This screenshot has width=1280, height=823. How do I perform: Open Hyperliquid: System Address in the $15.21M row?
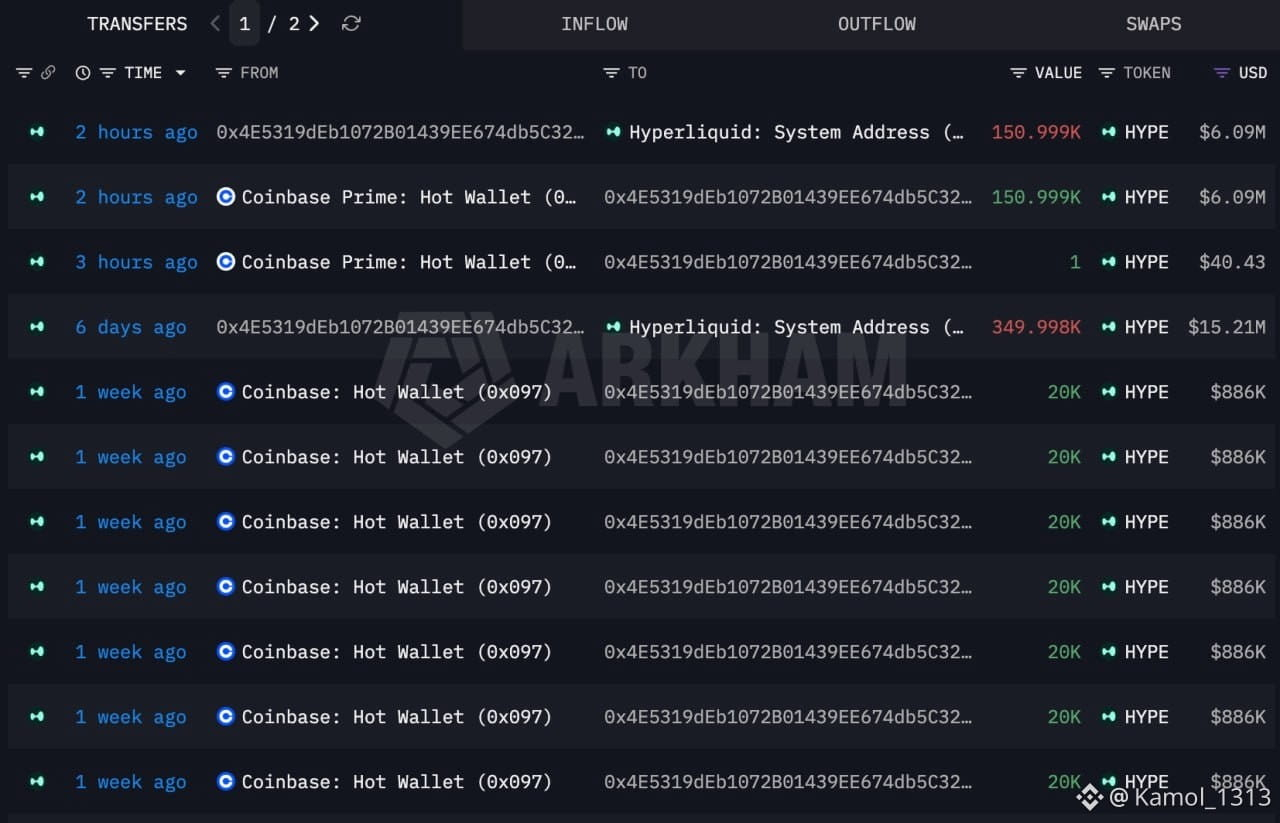pyautogui.click(x=796, y=327)
